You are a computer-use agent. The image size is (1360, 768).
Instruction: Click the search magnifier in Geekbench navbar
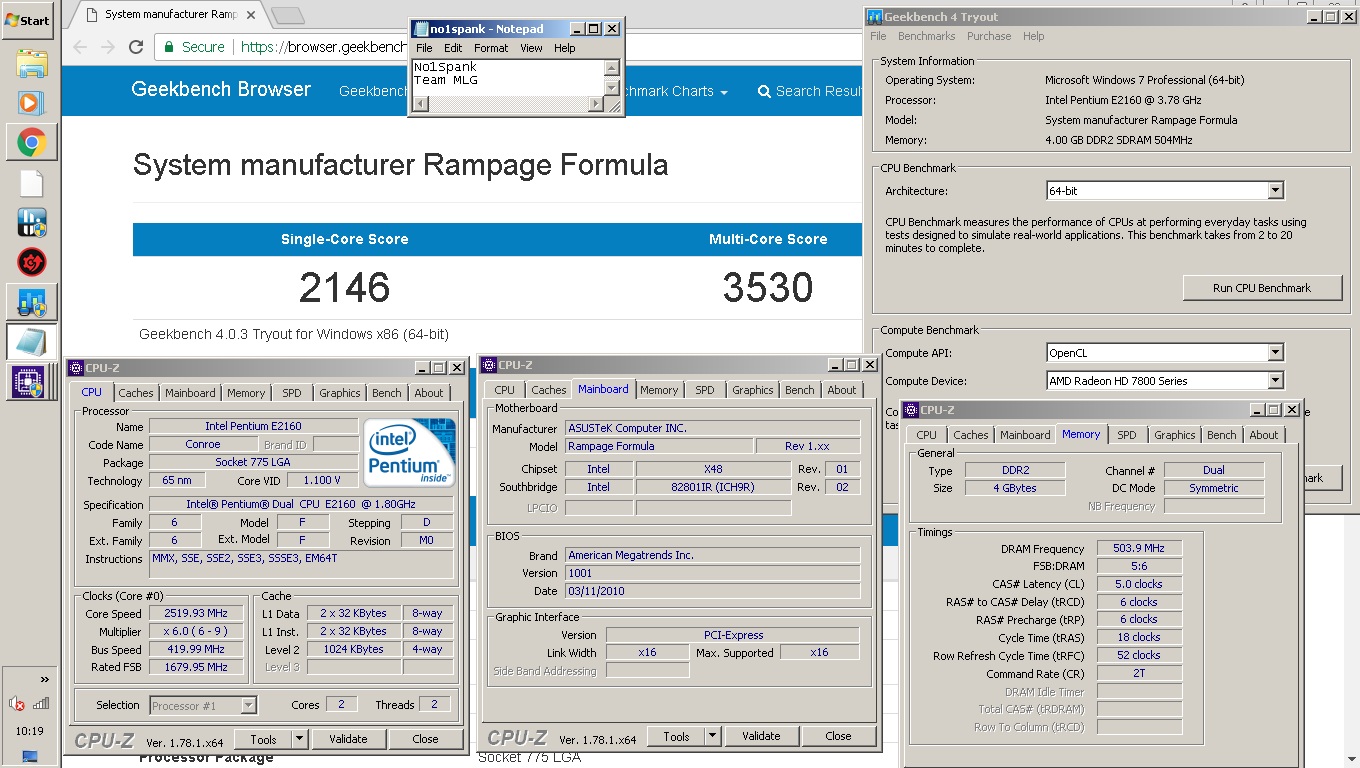(764, 91)
